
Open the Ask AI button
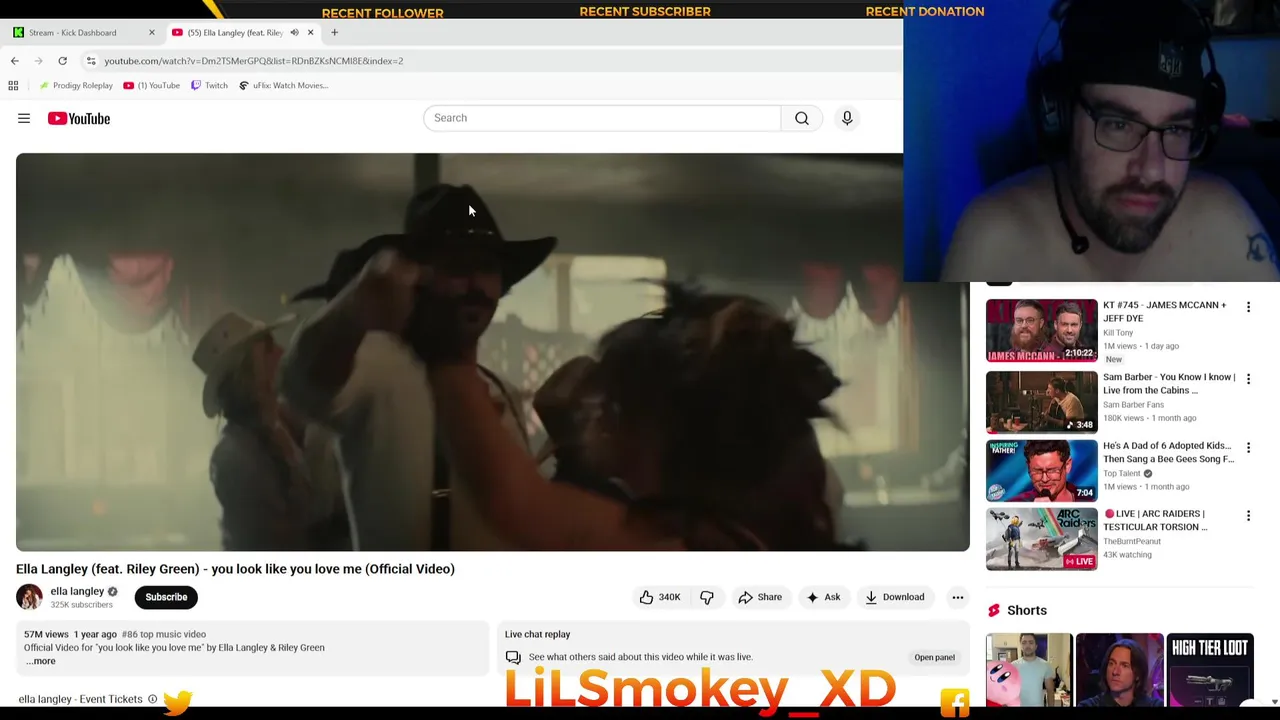pos(823,597)
